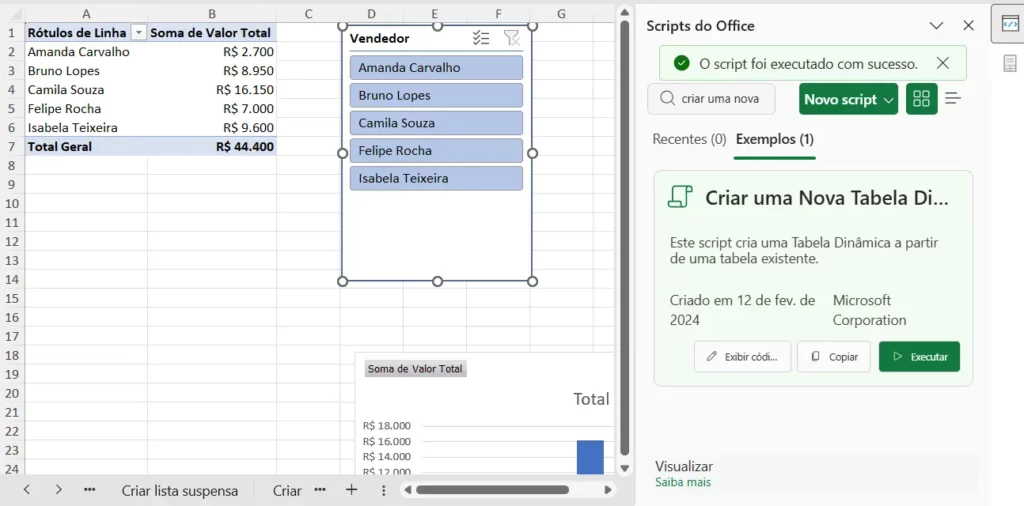This screenshot has height=506, width=1024.
Task: Click the sidebar sheet icon below code editor
Action: click(x=1010, y=63)
